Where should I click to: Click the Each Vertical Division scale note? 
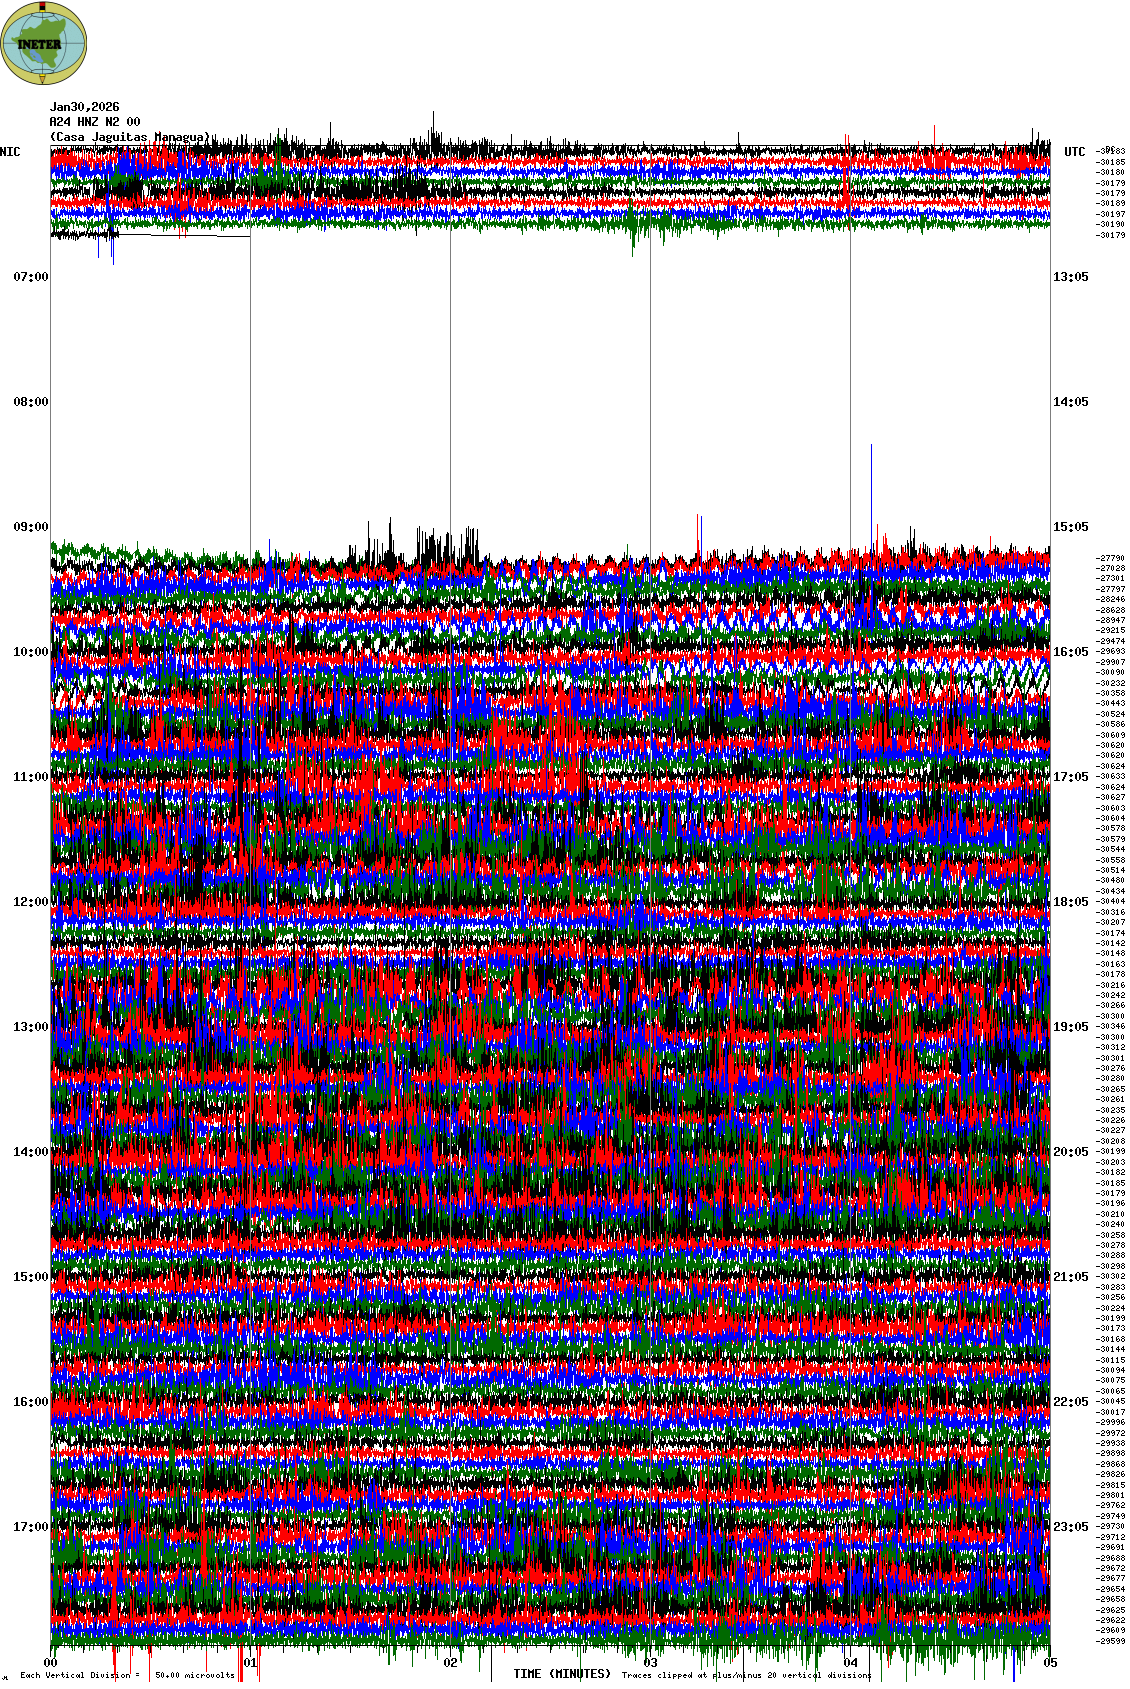click(x=127, y=1675)
